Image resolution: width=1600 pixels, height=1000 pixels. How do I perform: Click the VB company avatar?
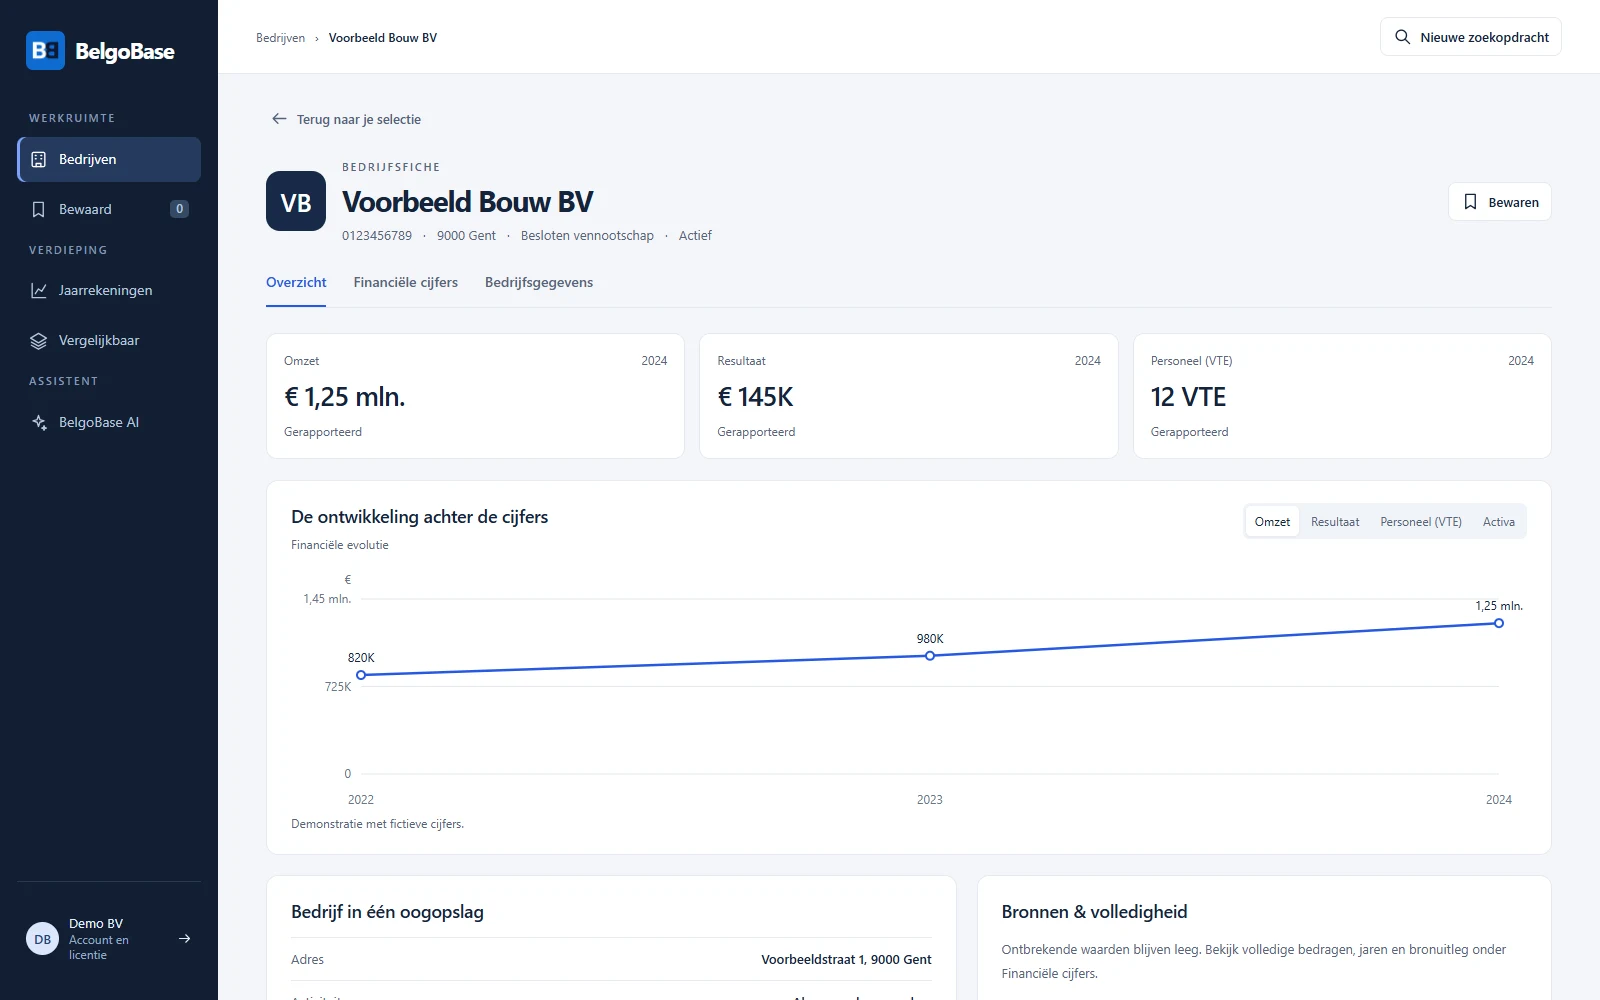pyautogui.click(x=296, y=201)
